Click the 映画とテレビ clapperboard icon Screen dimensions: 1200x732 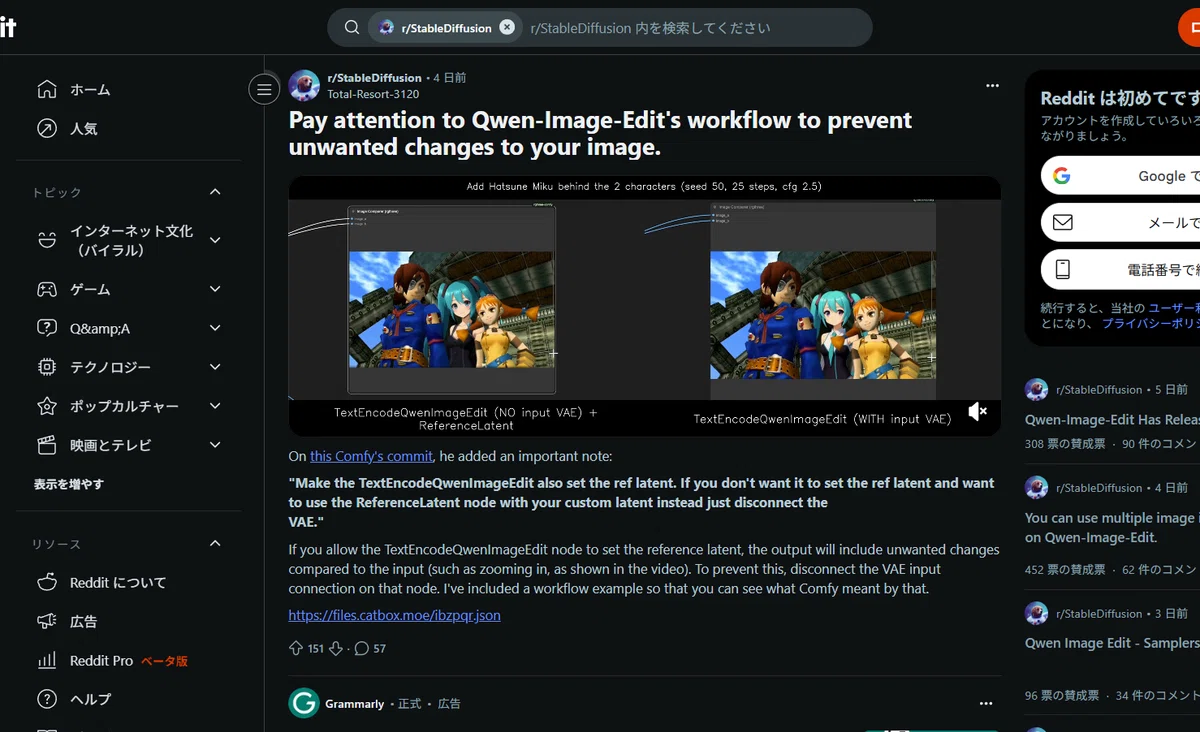[47, 445]
